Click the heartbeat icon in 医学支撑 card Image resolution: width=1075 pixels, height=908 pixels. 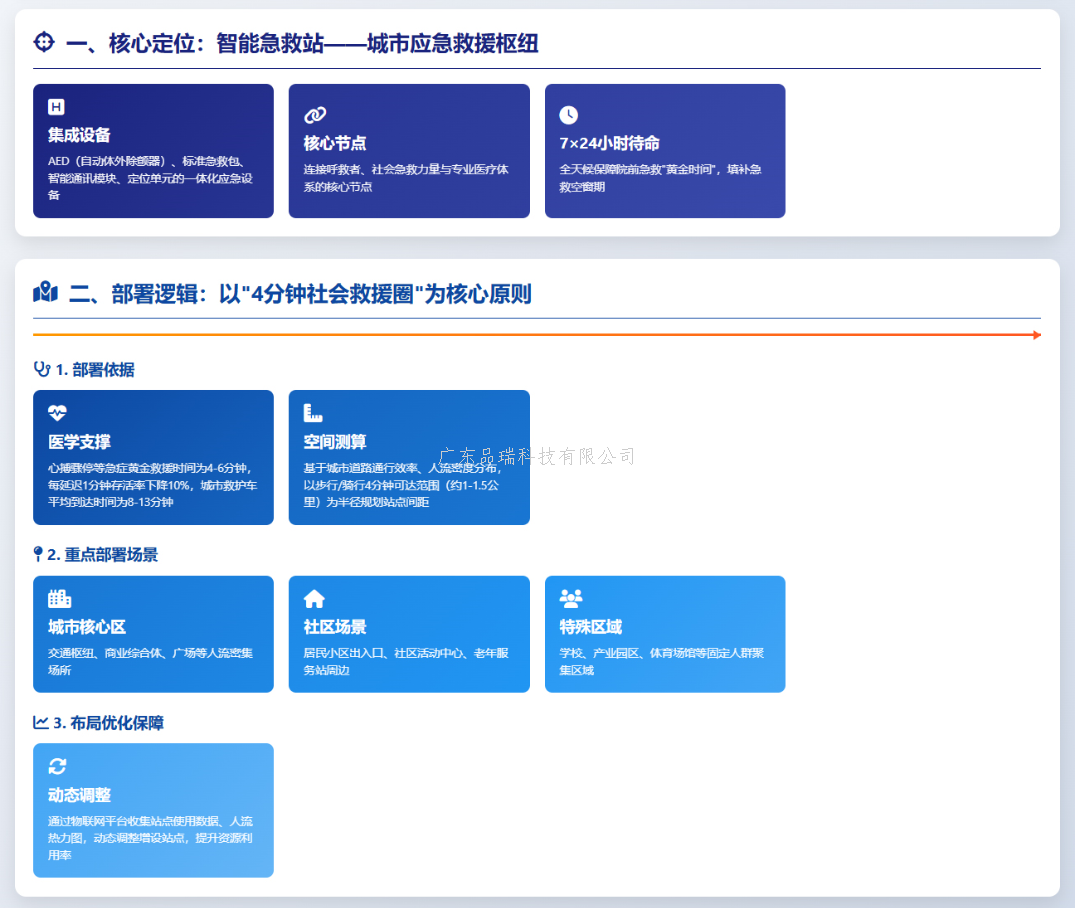coord(57,412)
